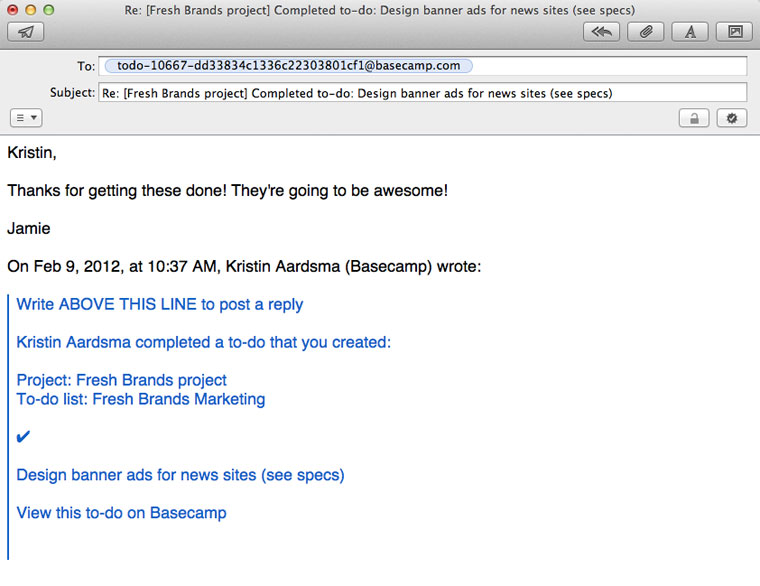
Task: Open the photo browser toolbar icon
Action: click(734, 32)
